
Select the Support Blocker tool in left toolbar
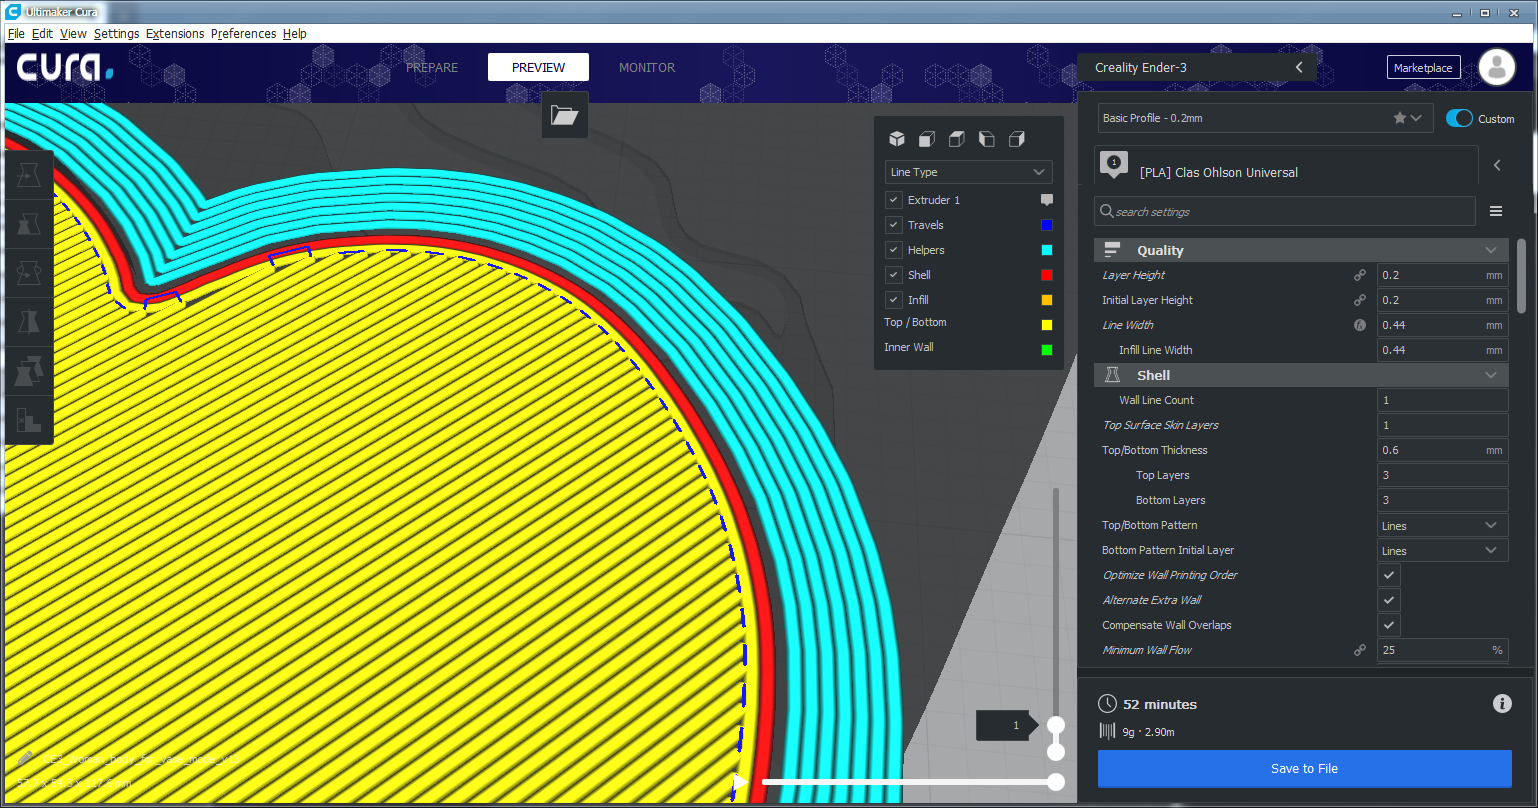pos(29,420)
